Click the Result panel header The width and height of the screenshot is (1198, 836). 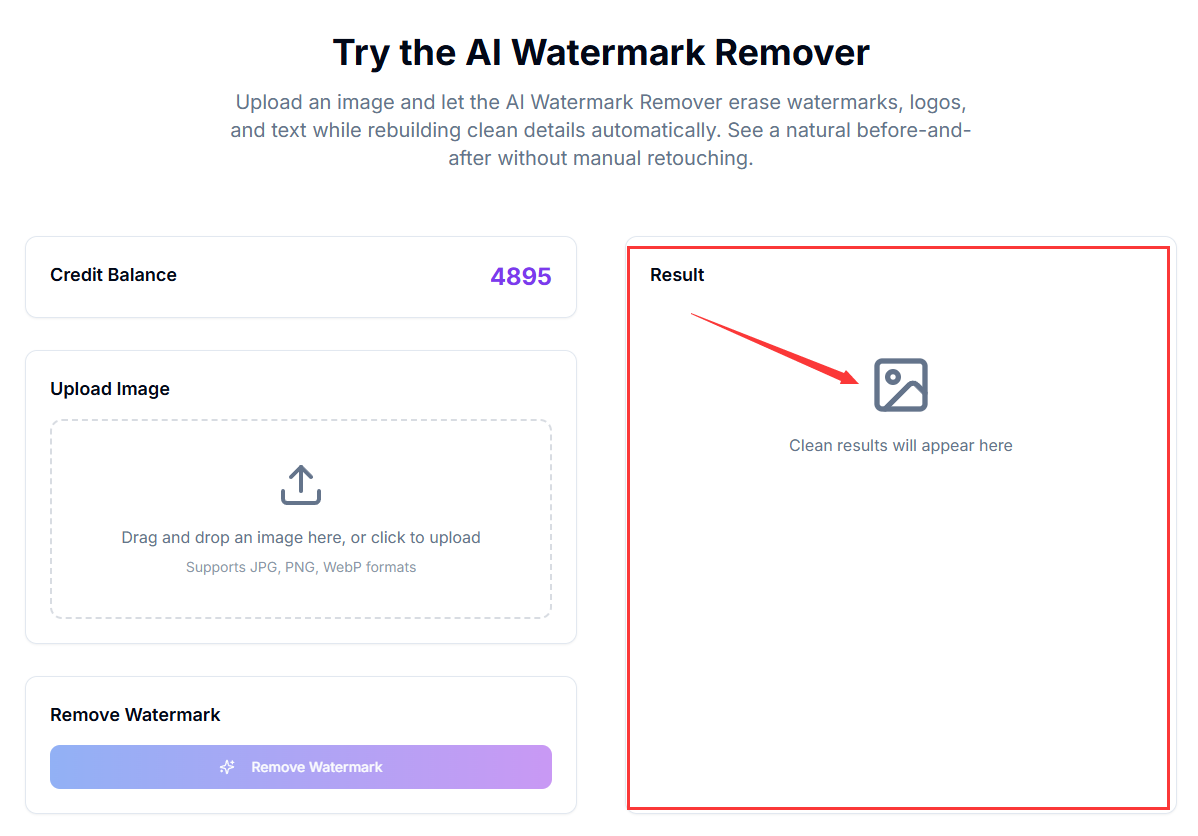pyautogui.click(x=677, y=275)
